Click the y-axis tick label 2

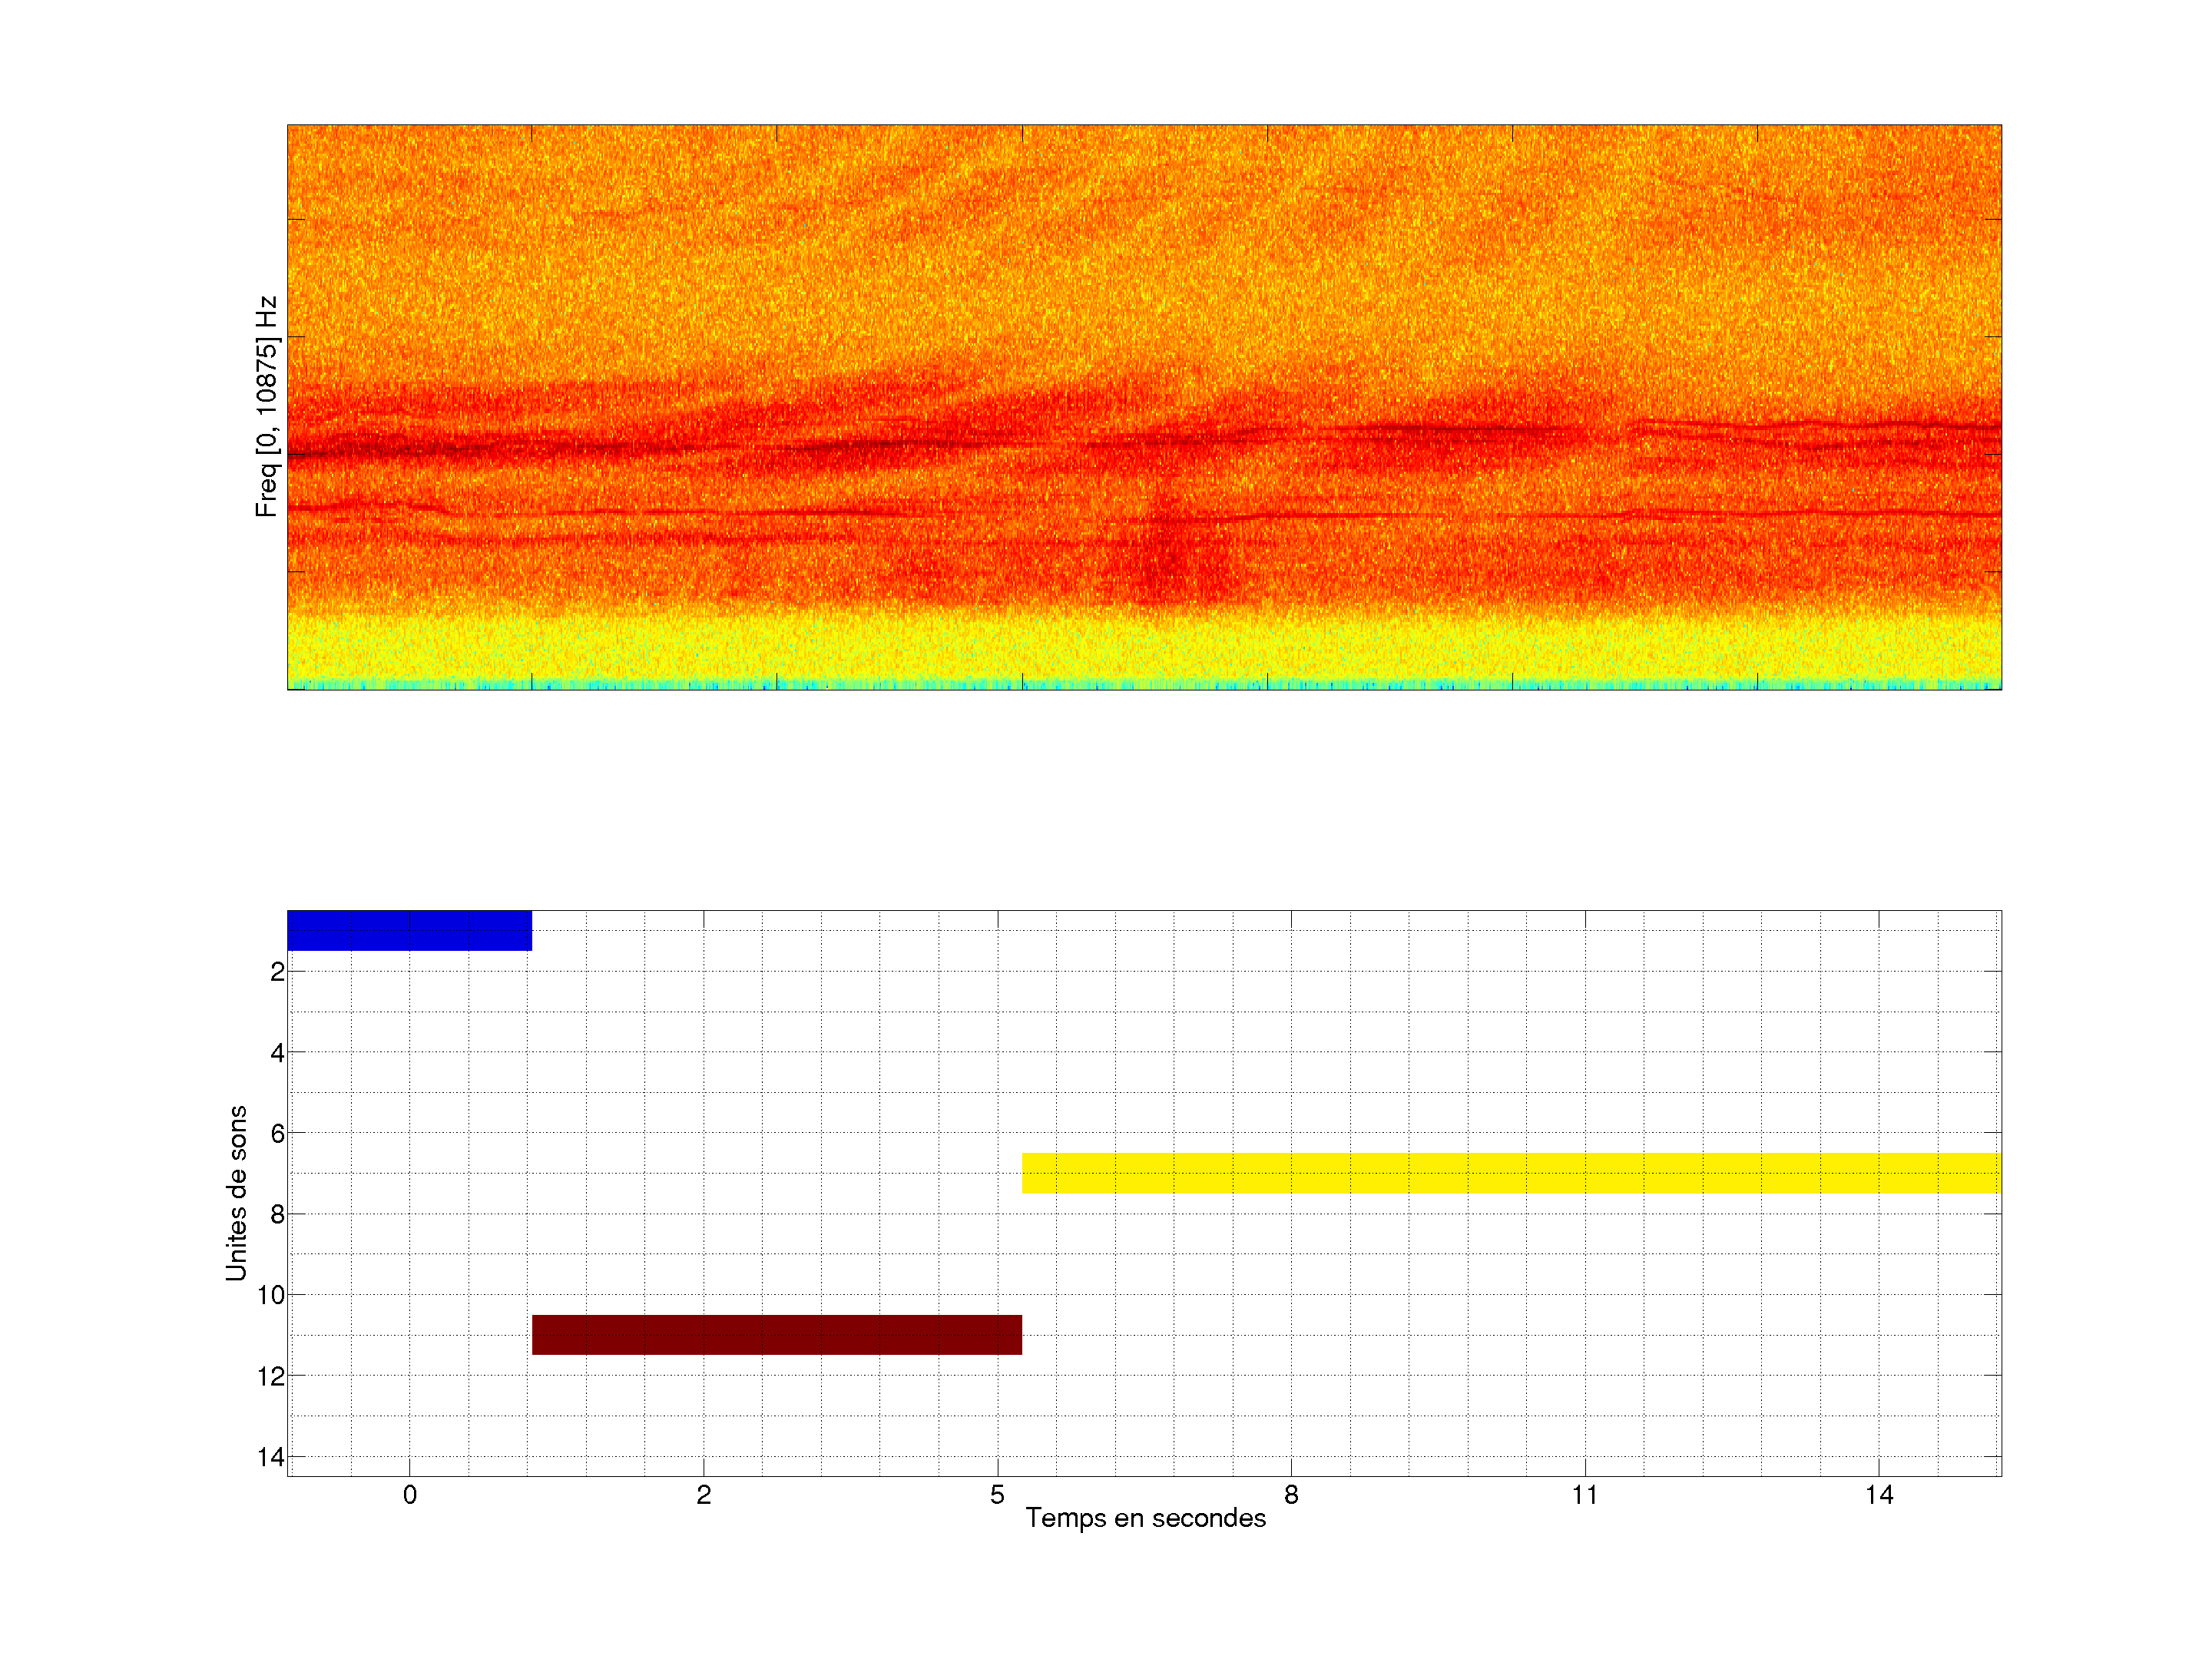[x=277, y=972]
